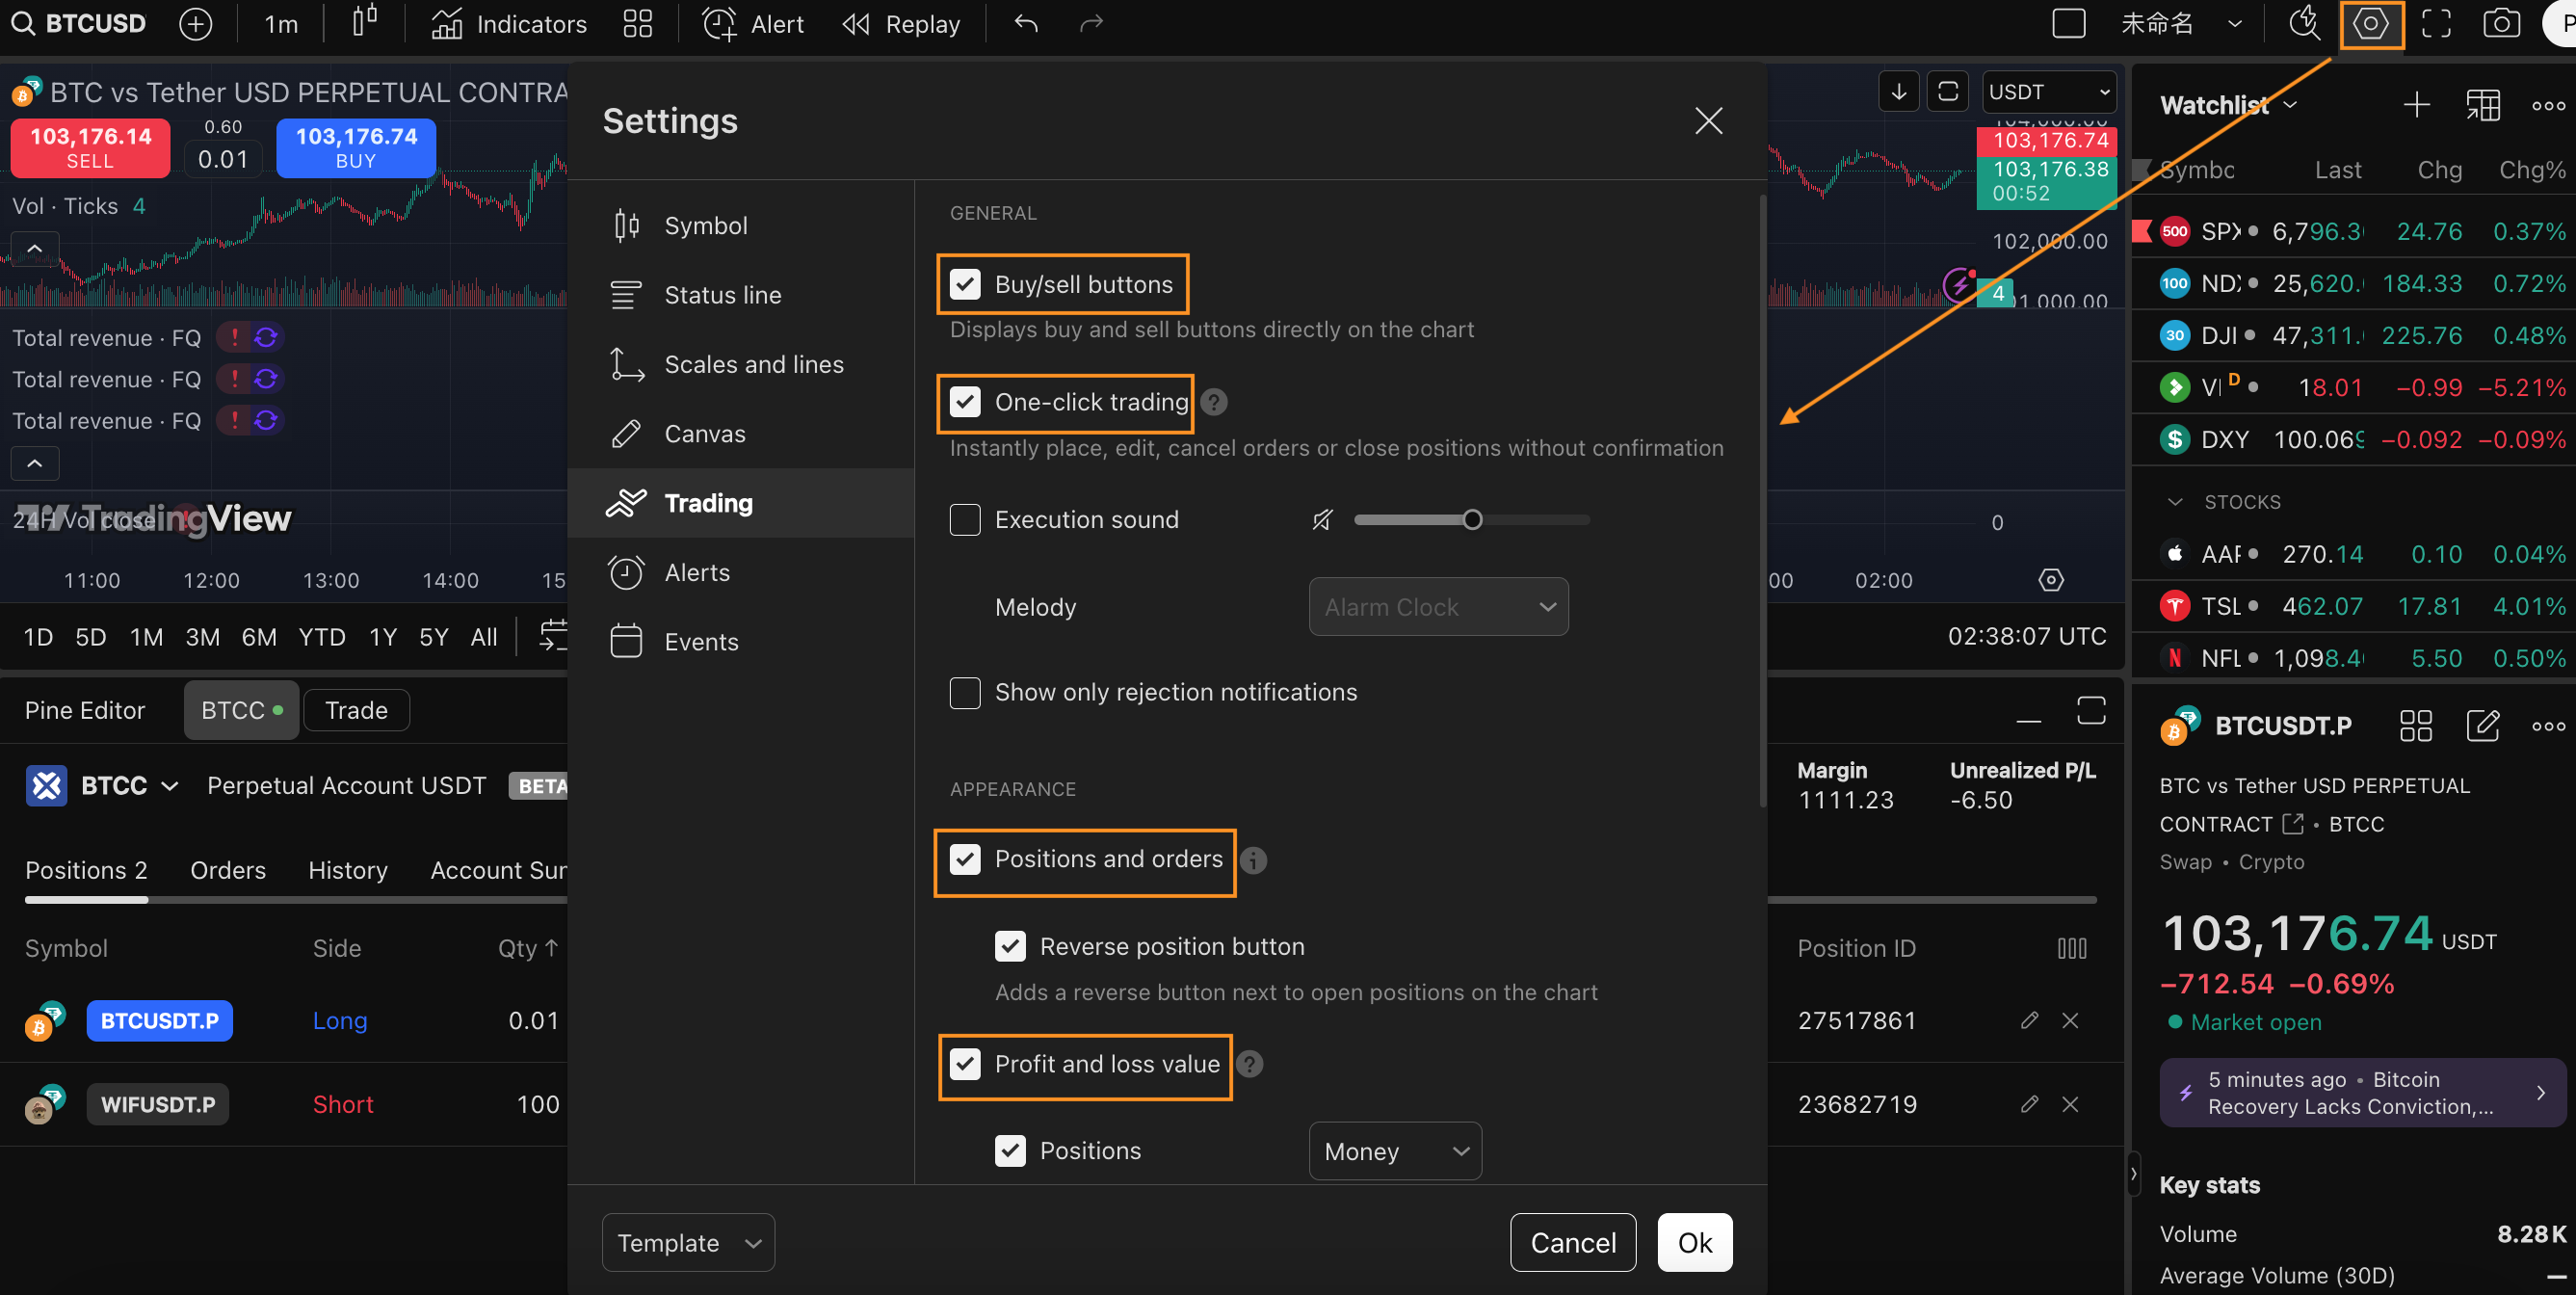Image resolution: width=2576 pixels, height=1295 pixels.
Task: Adjust the execution sound volume slider
Action: (1471, 520)
